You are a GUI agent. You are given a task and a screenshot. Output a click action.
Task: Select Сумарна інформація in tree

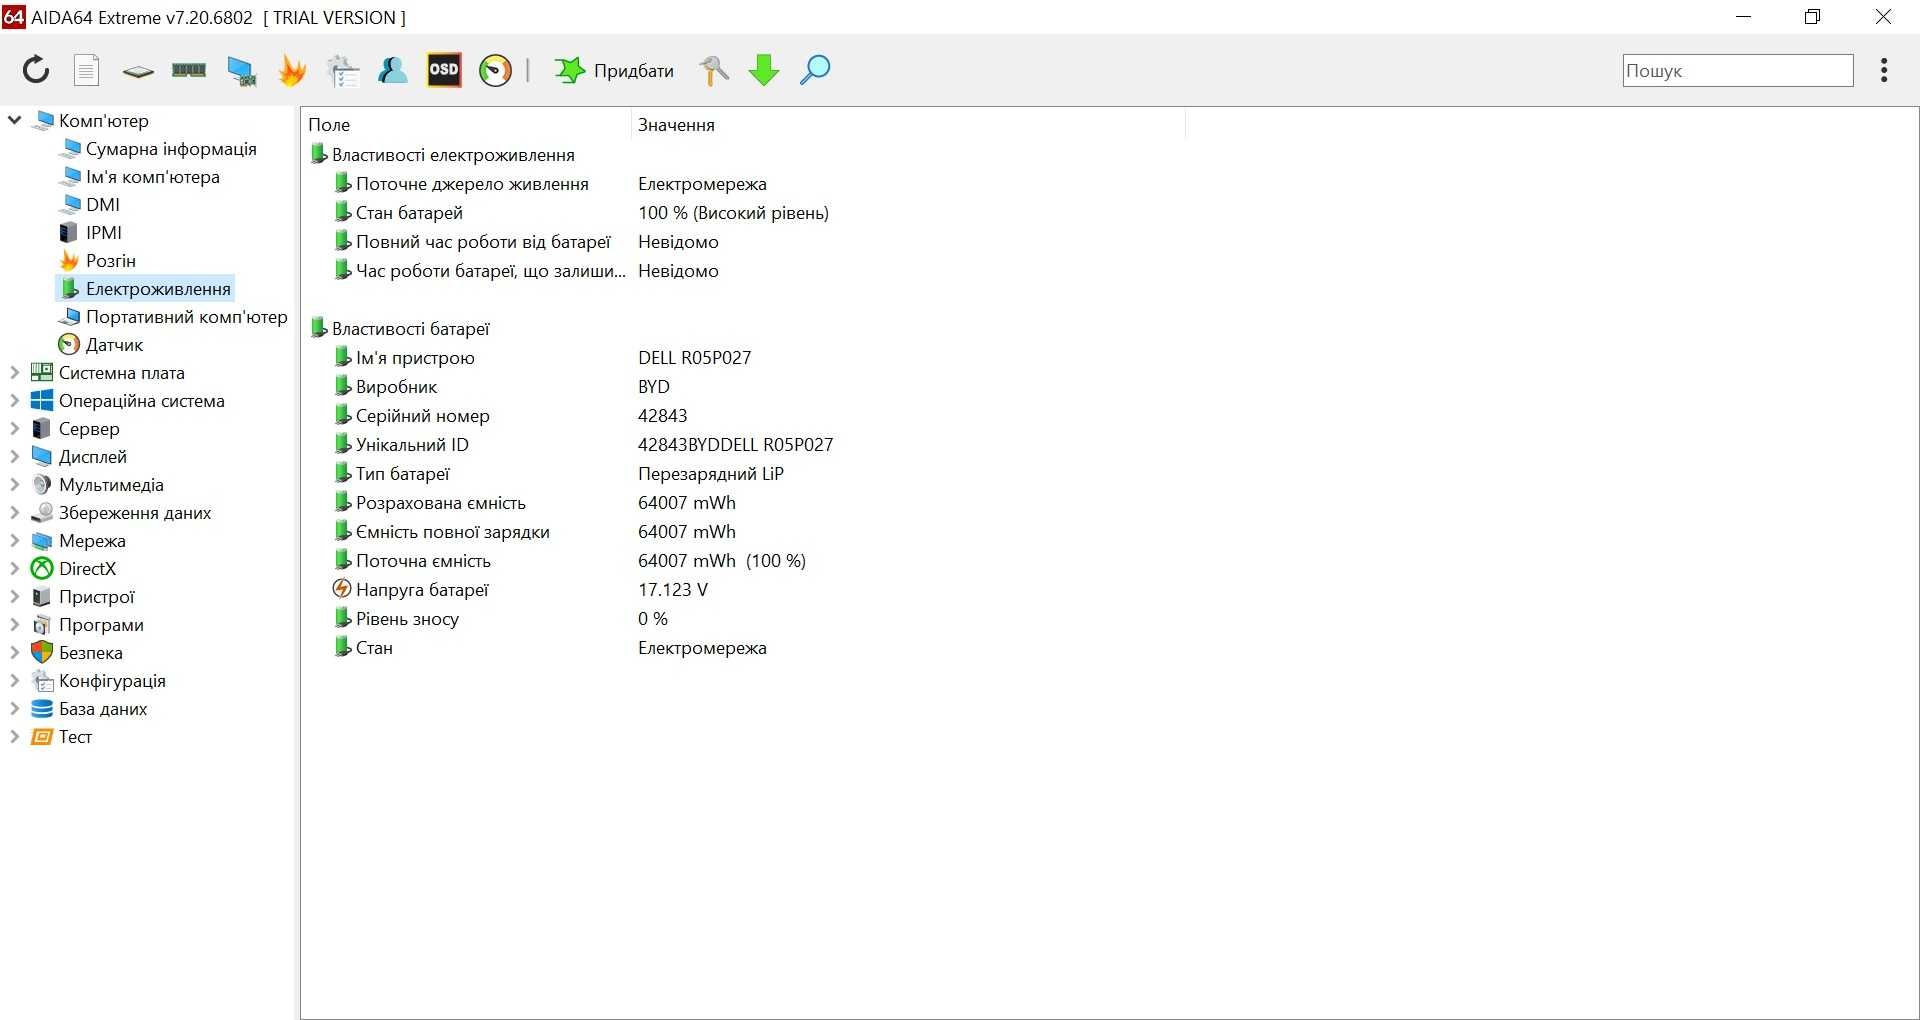[x=171, y=149]
